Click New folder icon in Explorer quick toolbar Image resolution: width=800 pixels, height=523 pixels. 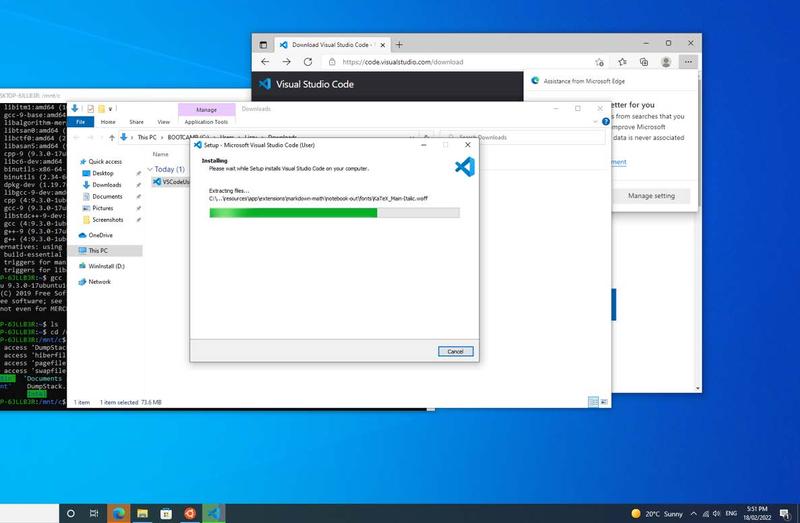pyautogui.click(x=101, y=109)
